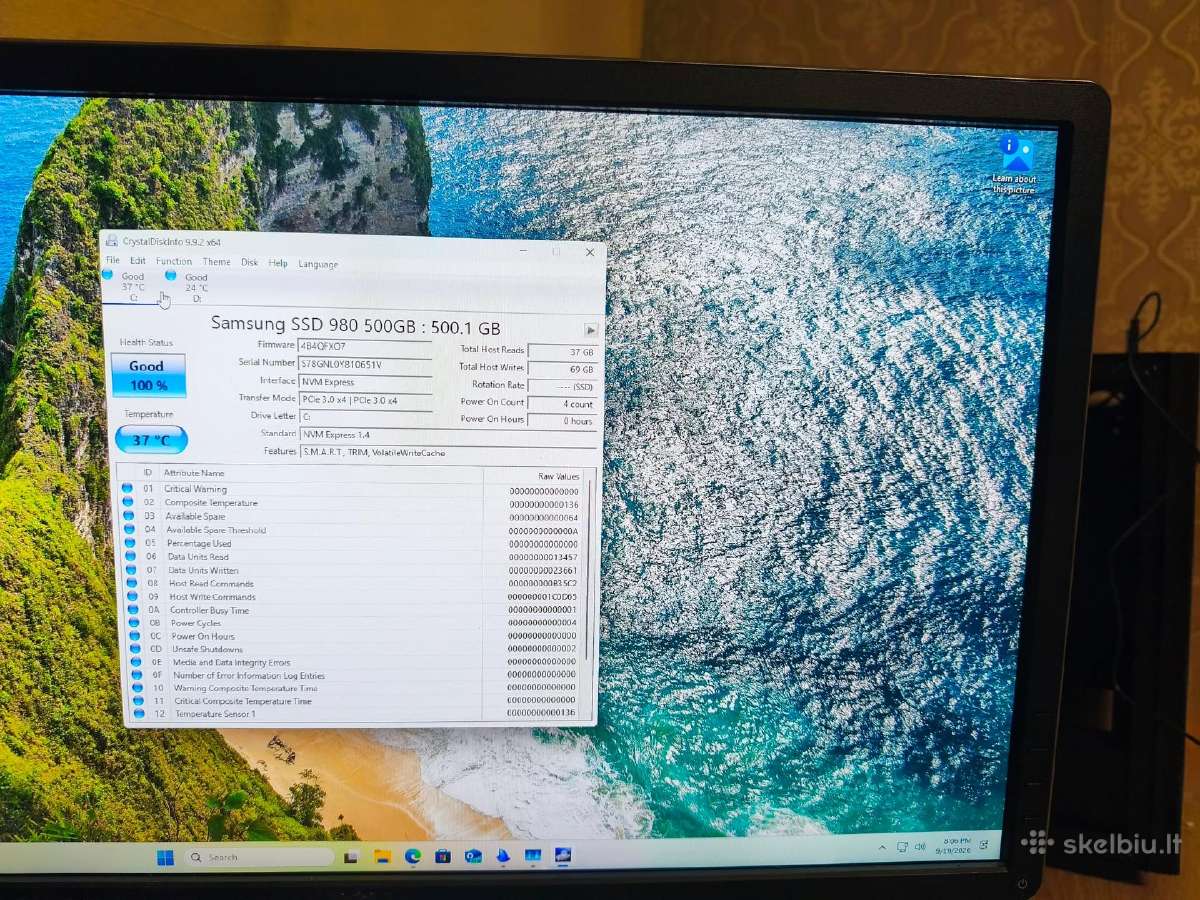Click the next disk arrow button
The image size is (1200, 900).
point(590,330)
